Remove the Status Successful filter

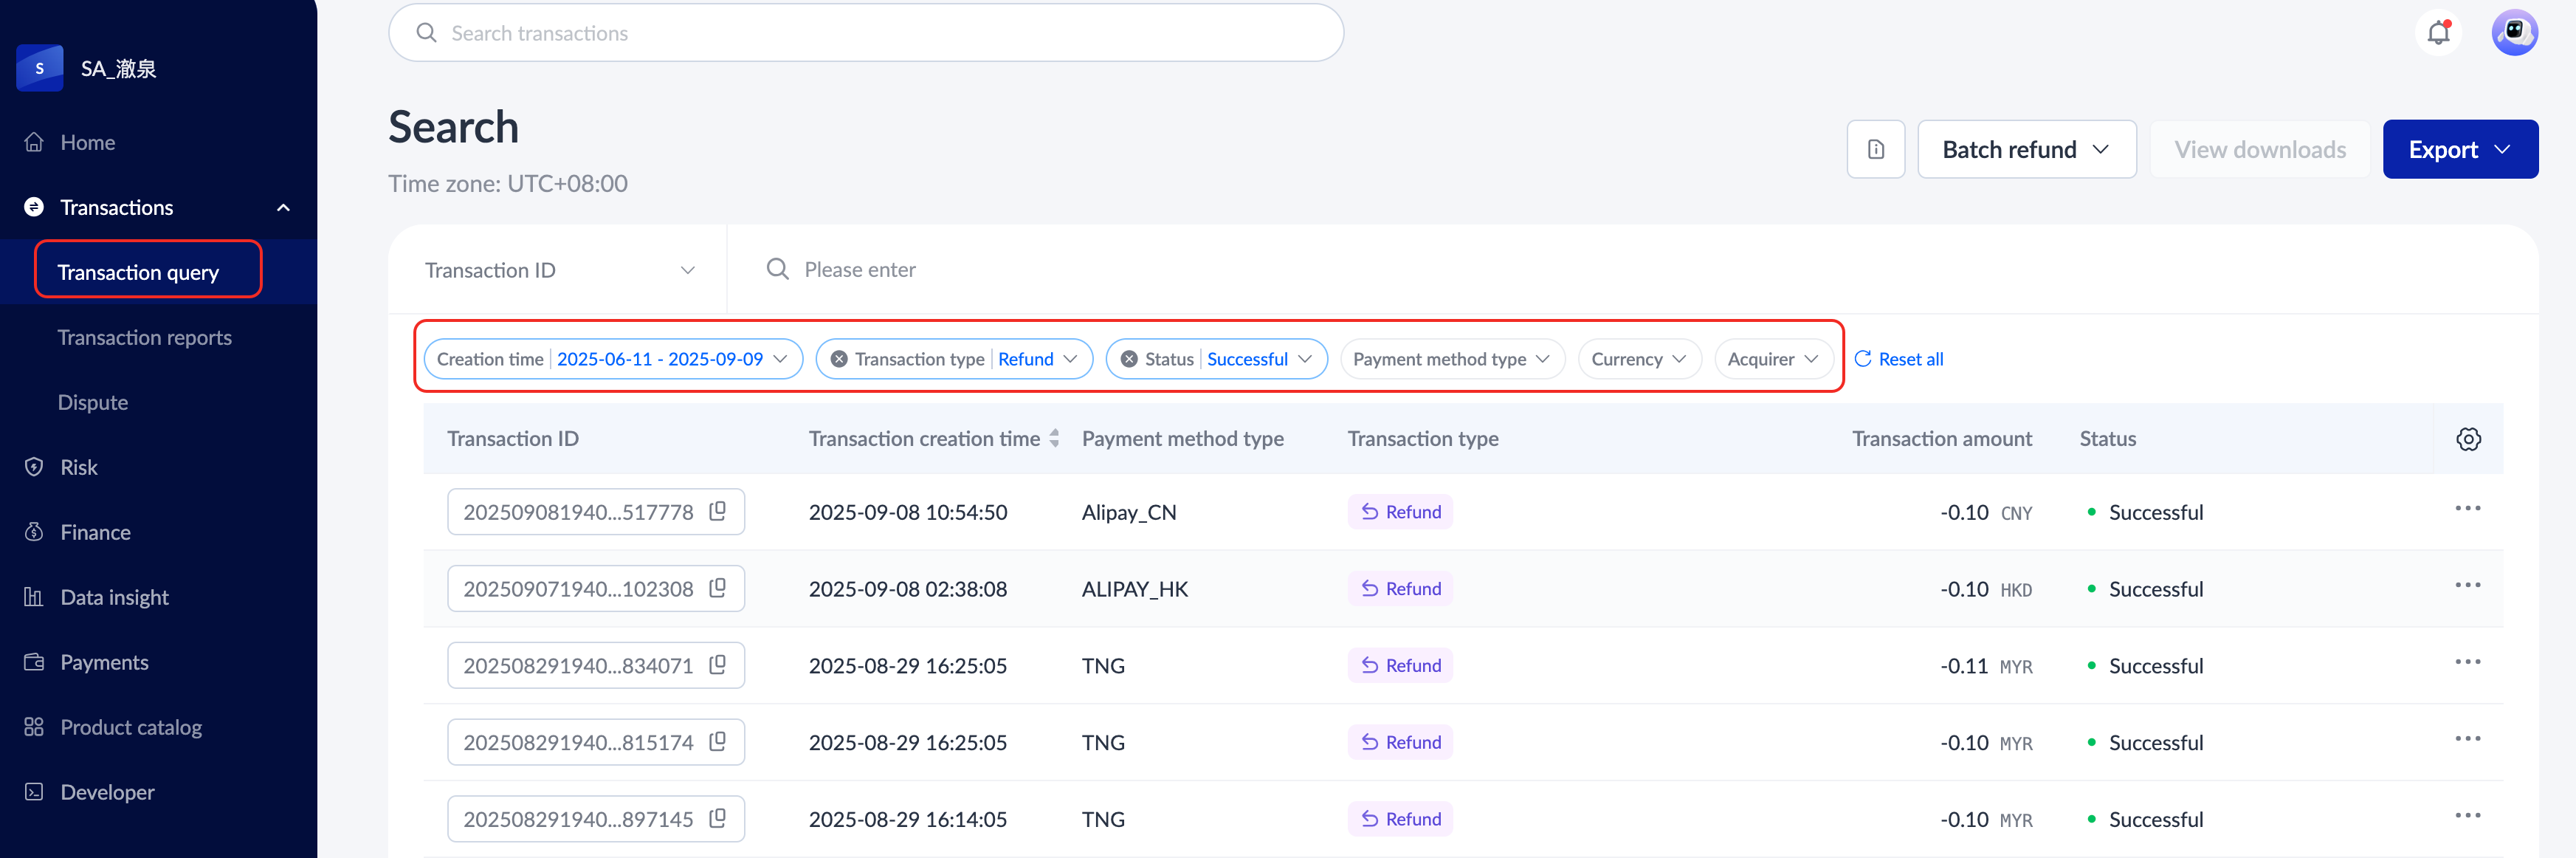point(1128,359)
